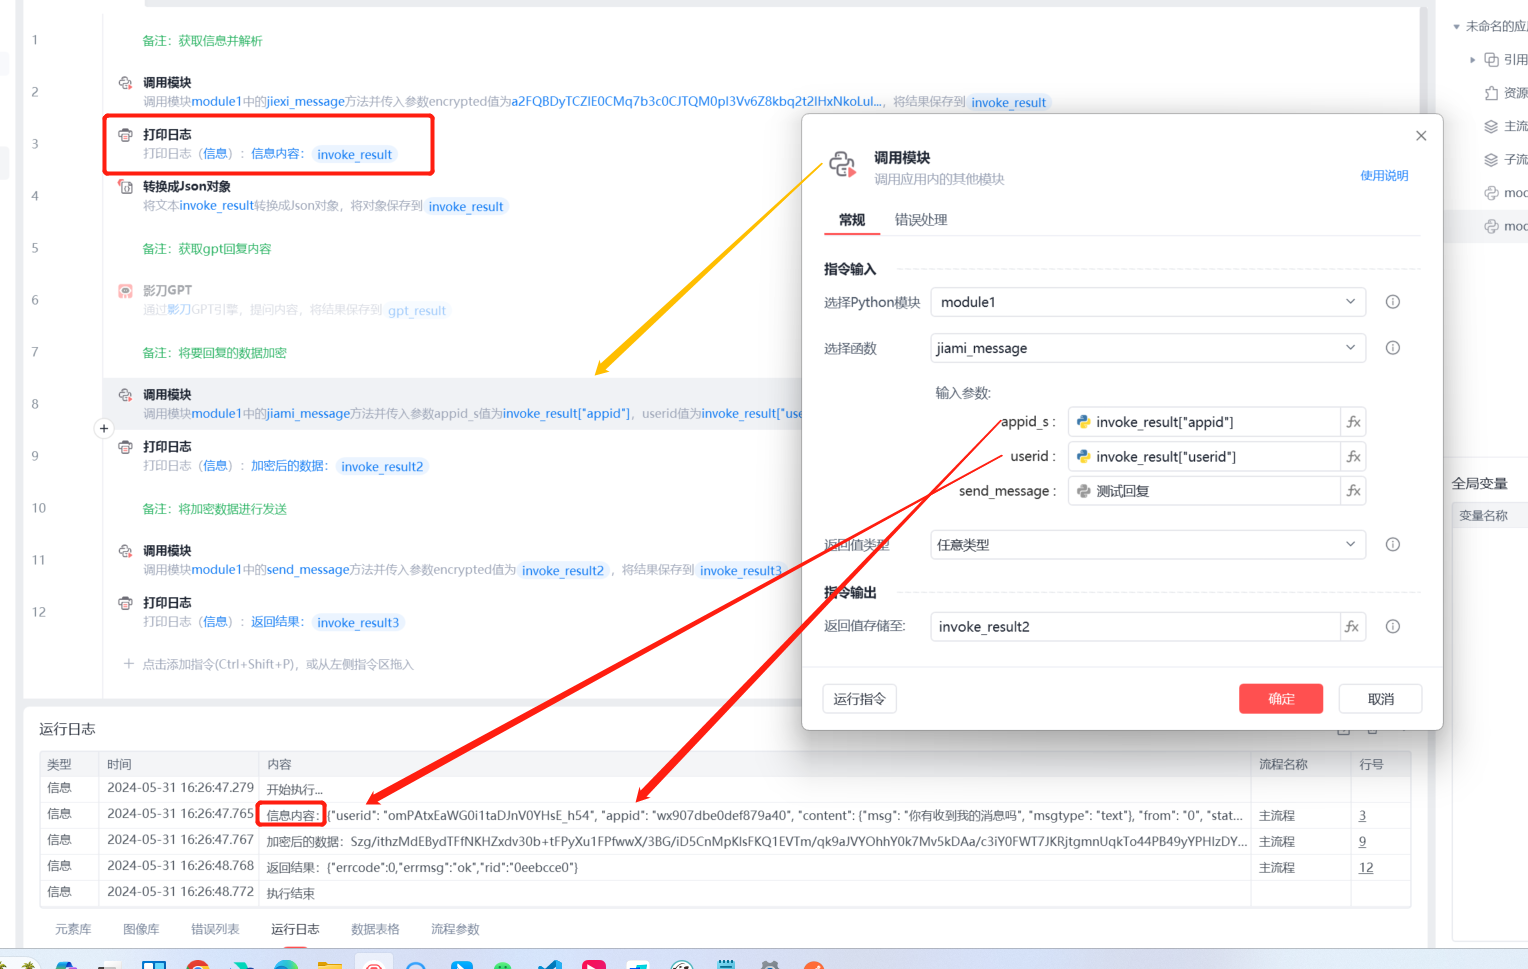Open the 数据表格 bottom tab
Image resolution: width=1528 pixels, height=969 pixels.
pyautogui.click(x=375, y=930)
